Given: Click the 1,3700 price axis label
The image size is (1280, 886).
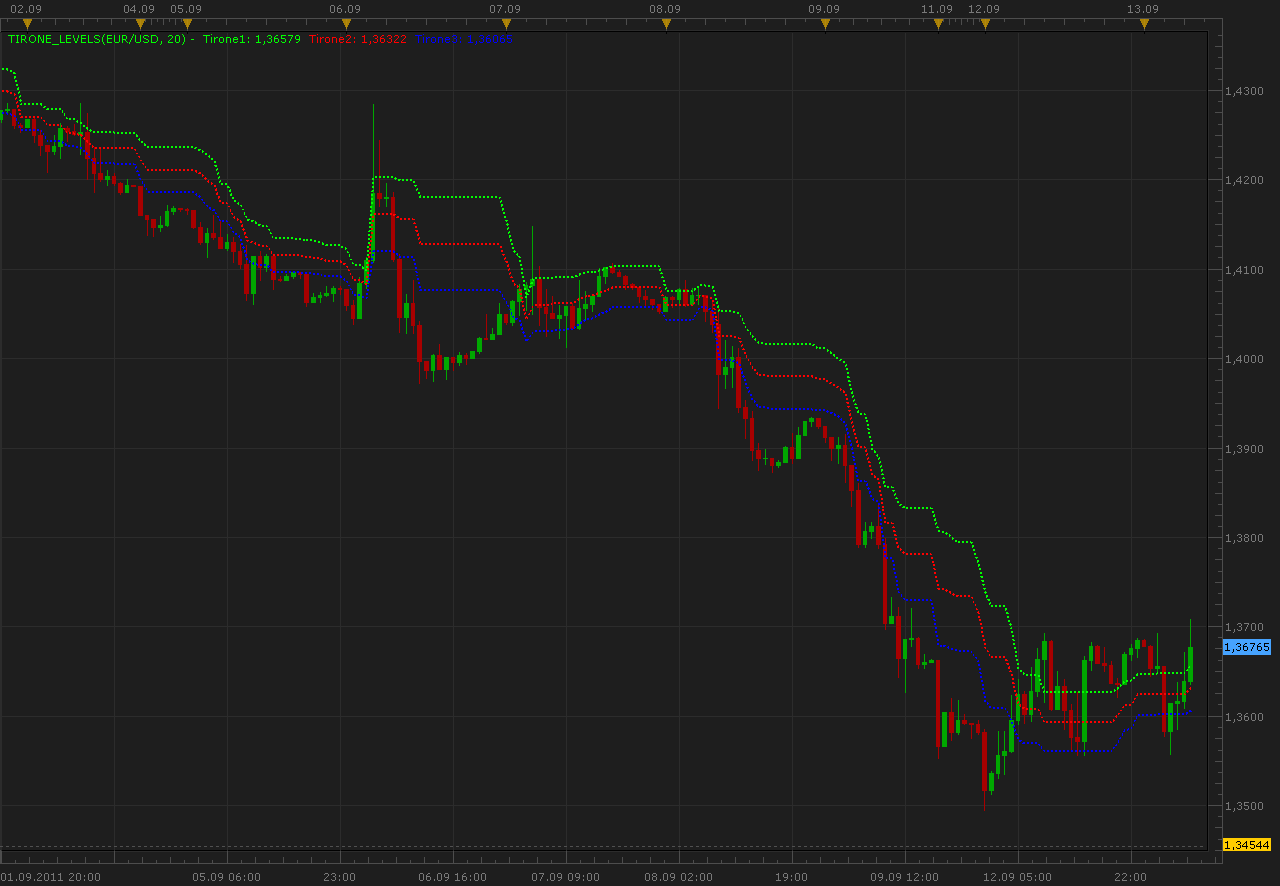Looking at the screenshot, I should coord(1244,627).
